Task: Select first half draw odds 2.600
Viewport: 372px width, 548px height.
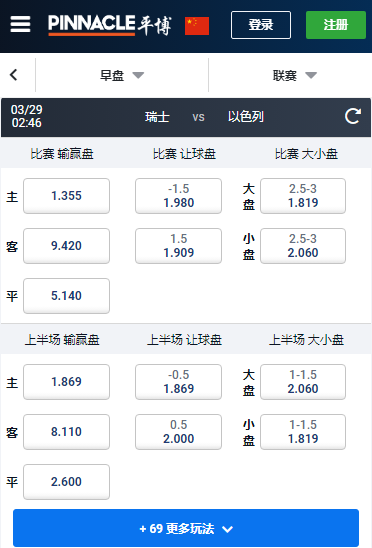Action: pos(66,482)
